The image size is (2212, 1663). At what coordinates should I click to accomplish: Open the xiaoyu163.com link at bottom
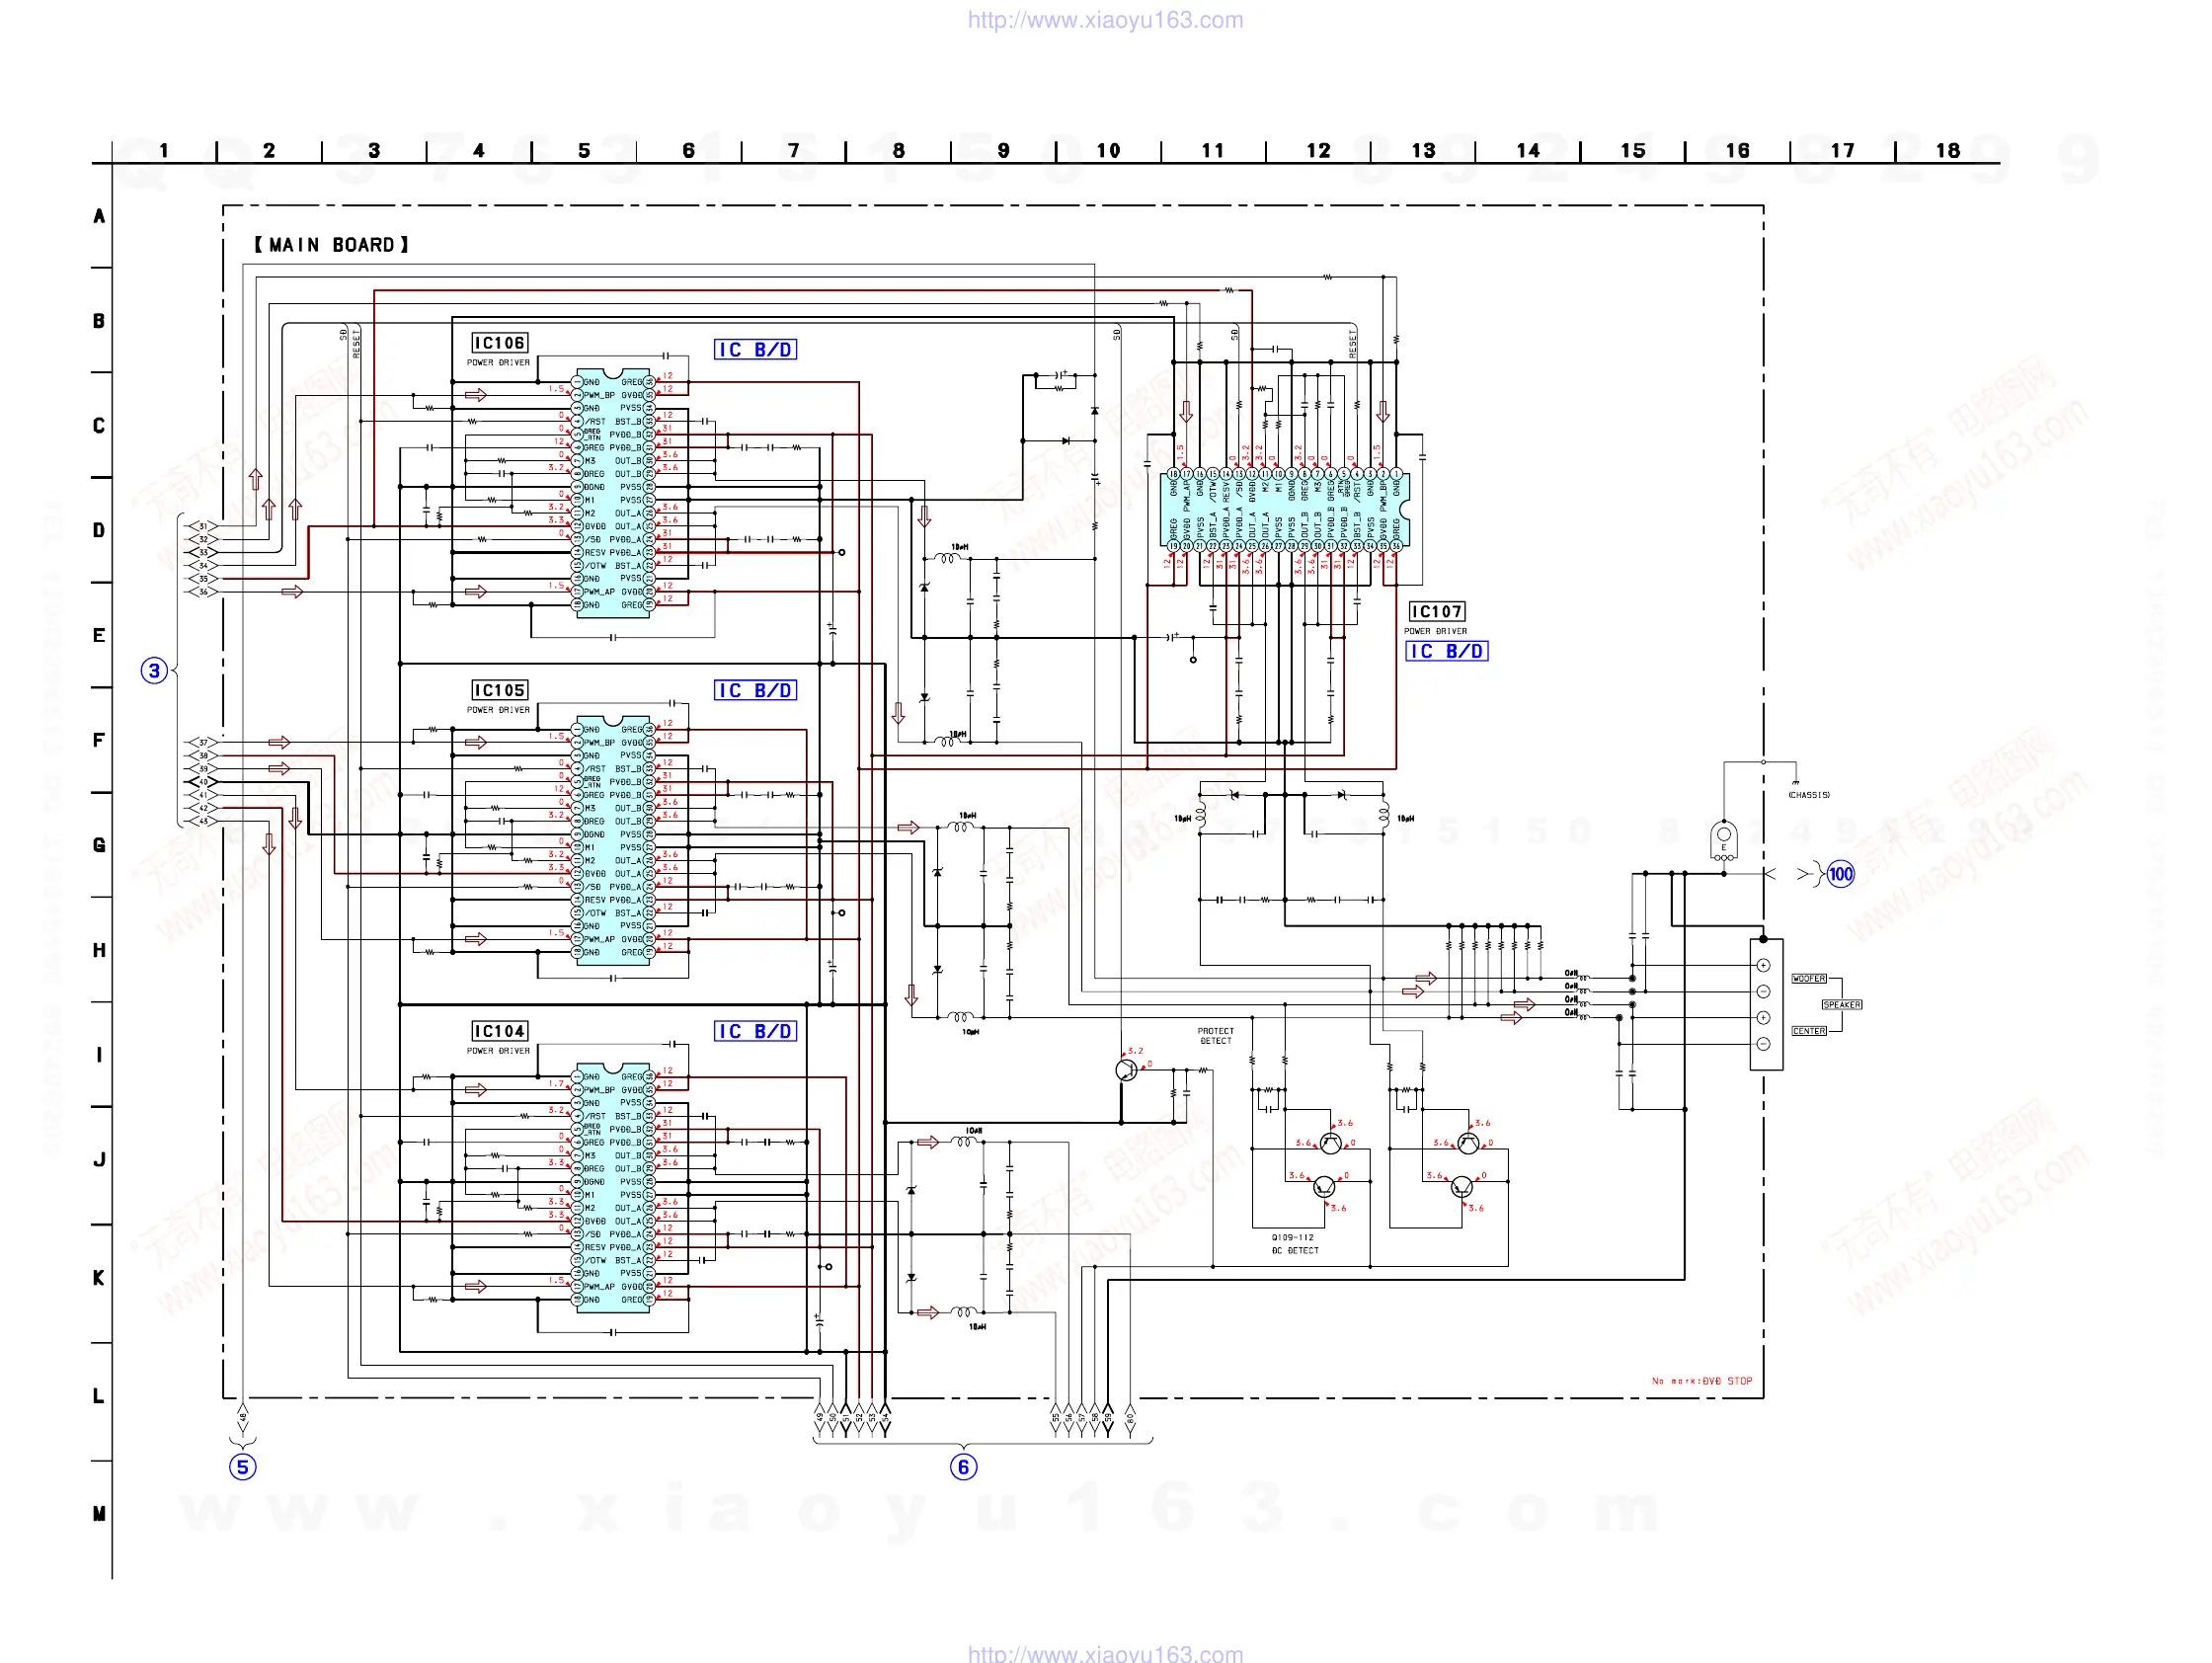pyautogui.click(x=1104, y=1653)
